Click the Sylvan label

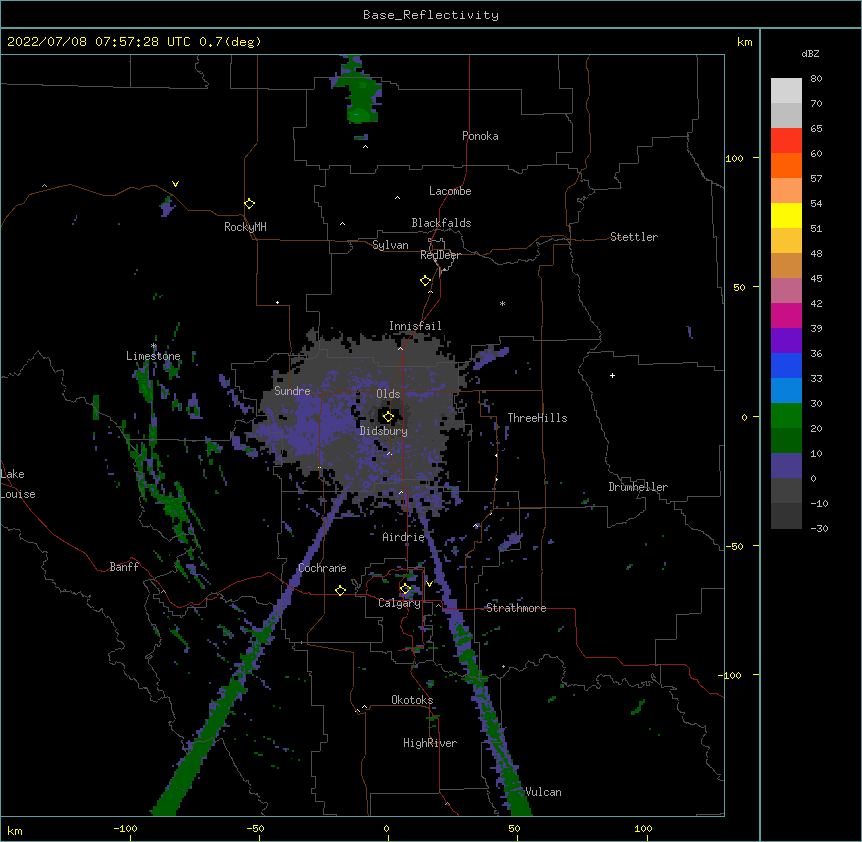pyautogui.click(x=390, y=245)
